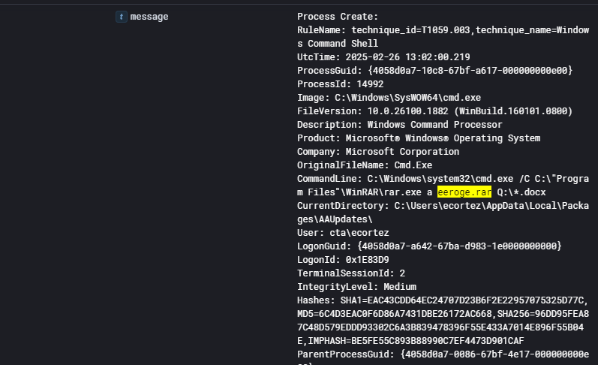Viewport: 598px width, 365px height.
Task: Select the CurrentDirectory ecortez AppData path
Action: (x=443, y=212)
